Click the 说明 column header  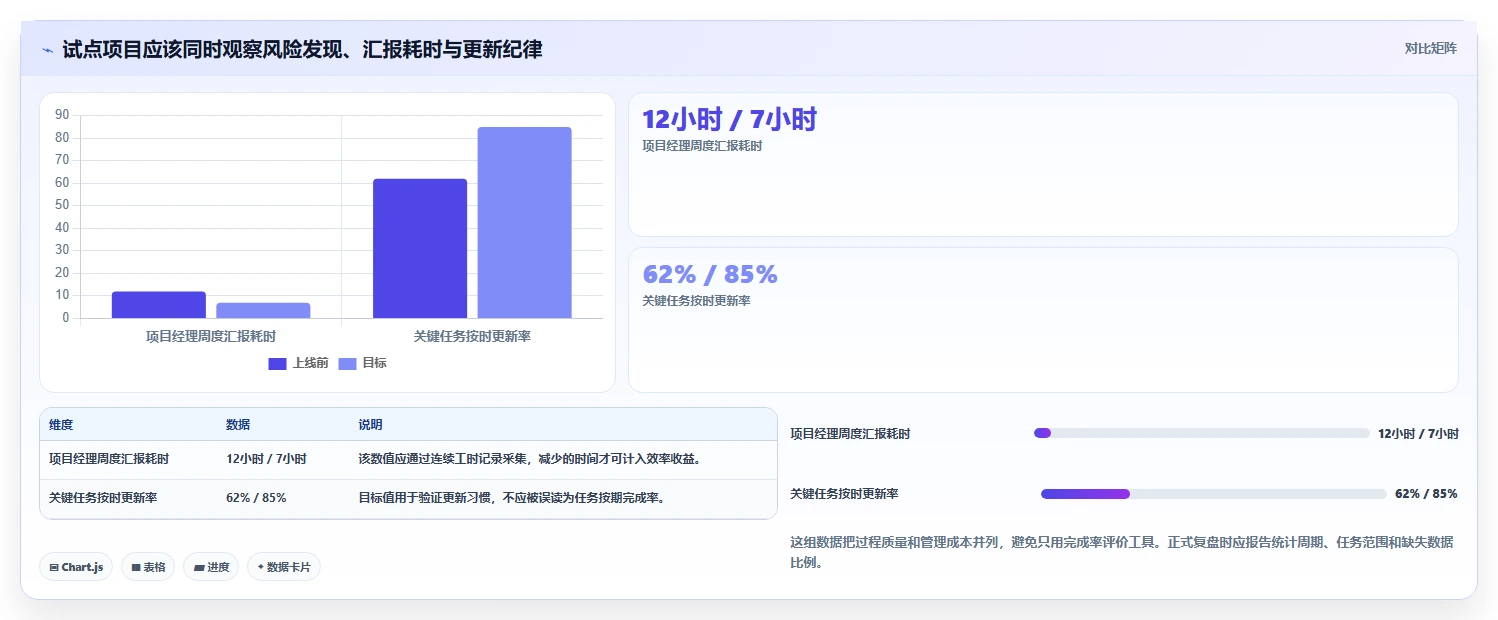click(x=370, y=425)
